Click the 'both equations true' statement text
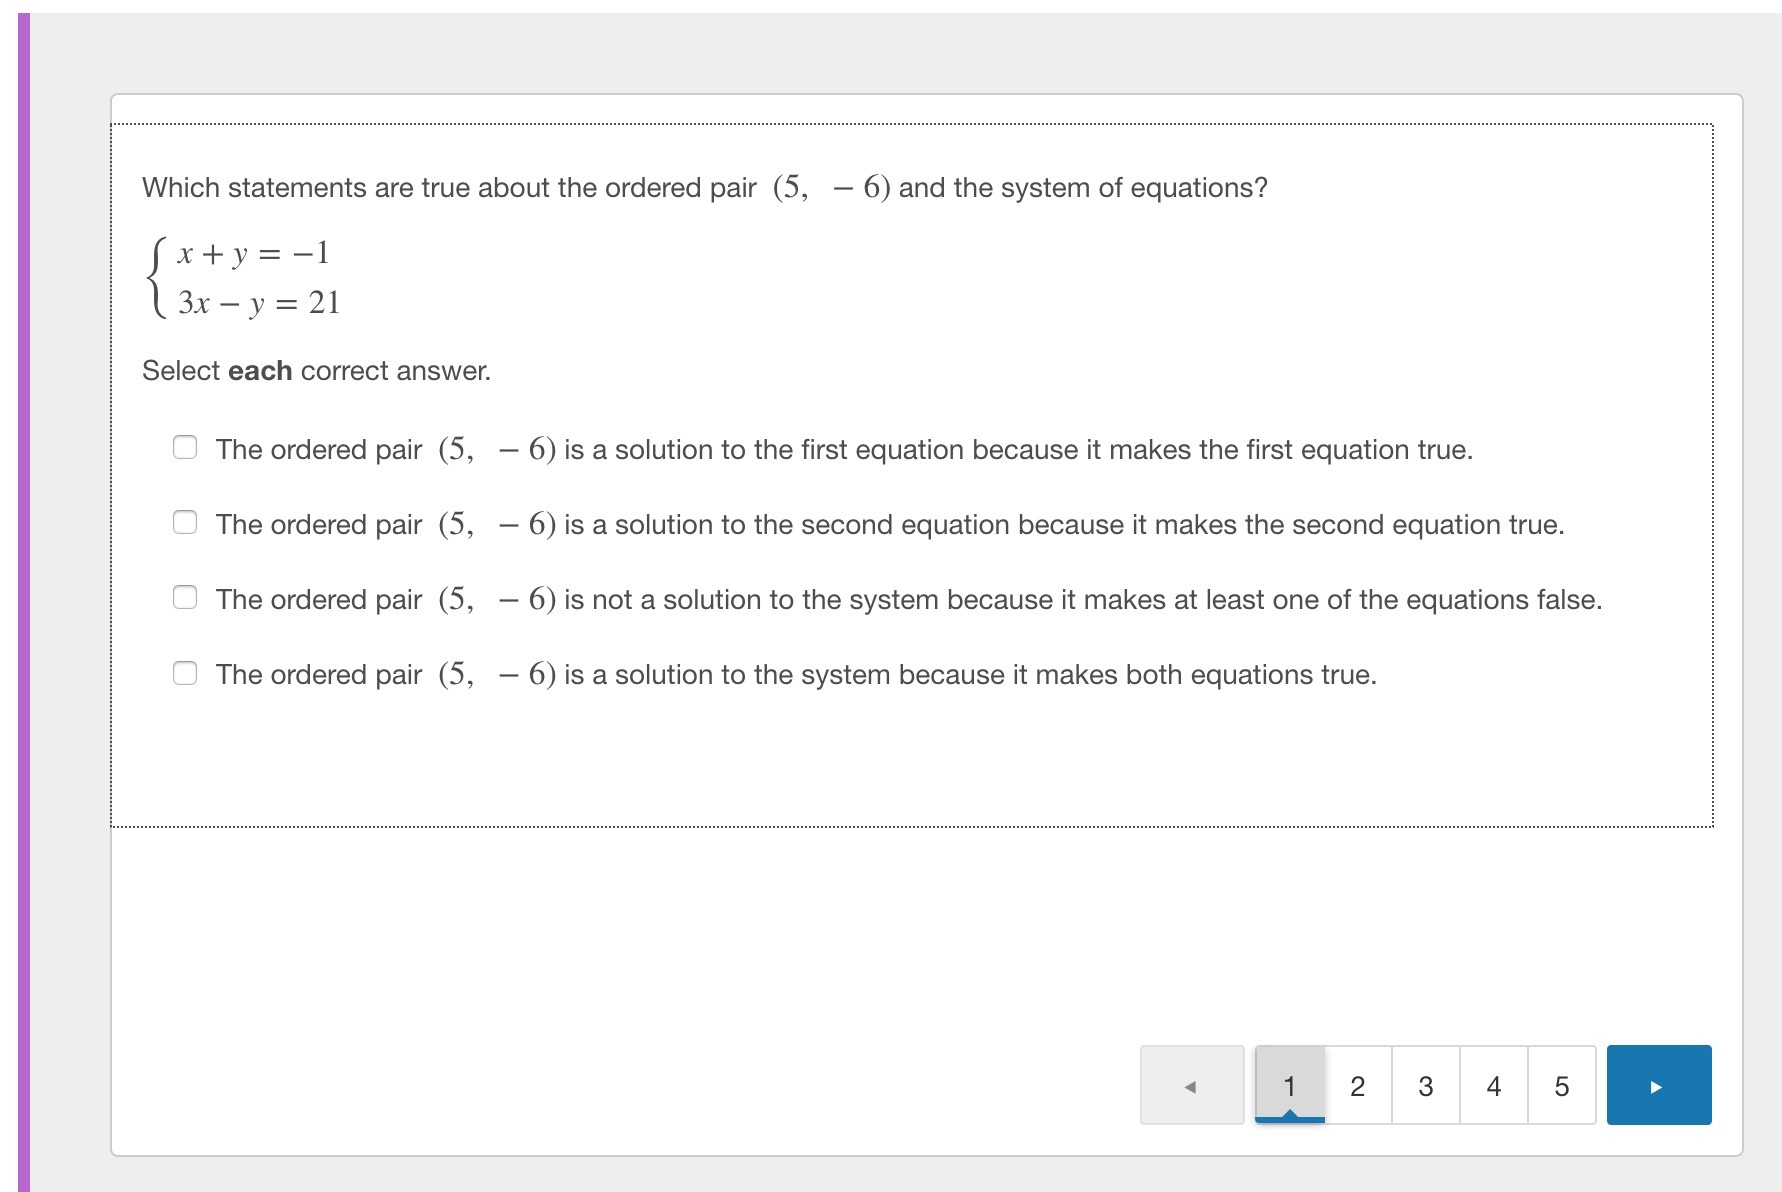This screenshot has width=1782, height=1192. pyautogui.click(x=796, y=674)
